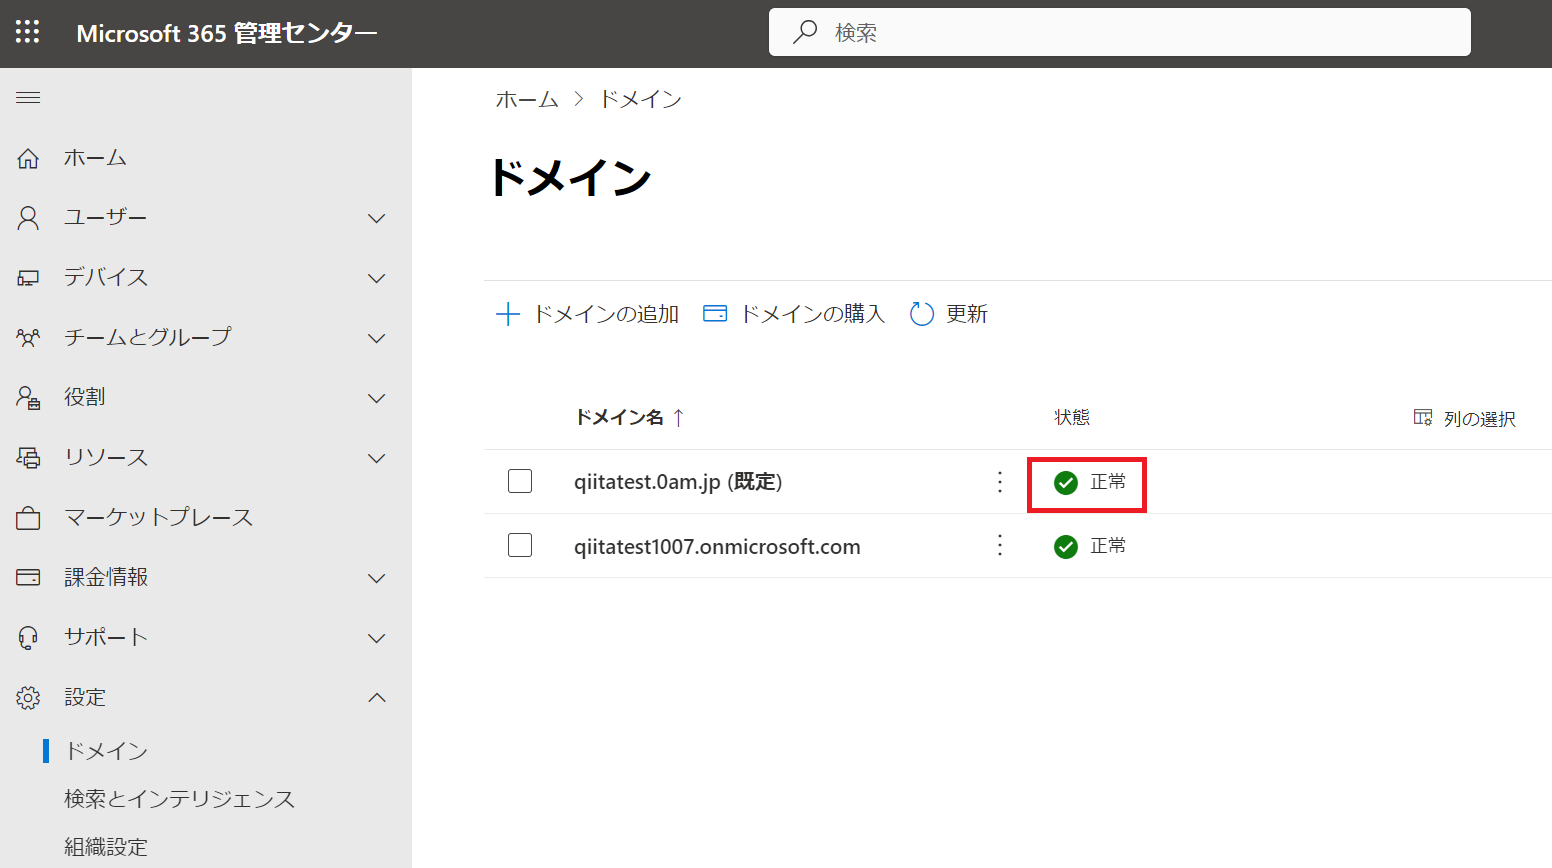The height and width of the screenshot is (868, 1552).
Task: Open the qiitatest.0am.jp domain entry
Action: coord(678,482)
